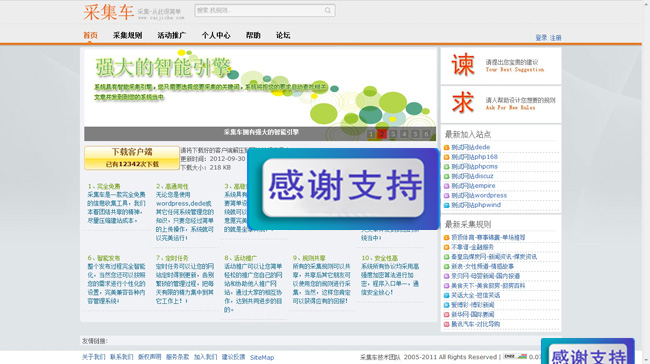The height and width of the screenshot is (364, 650).
Task: Open the 测试网站empire link
Action: [473, 186]
